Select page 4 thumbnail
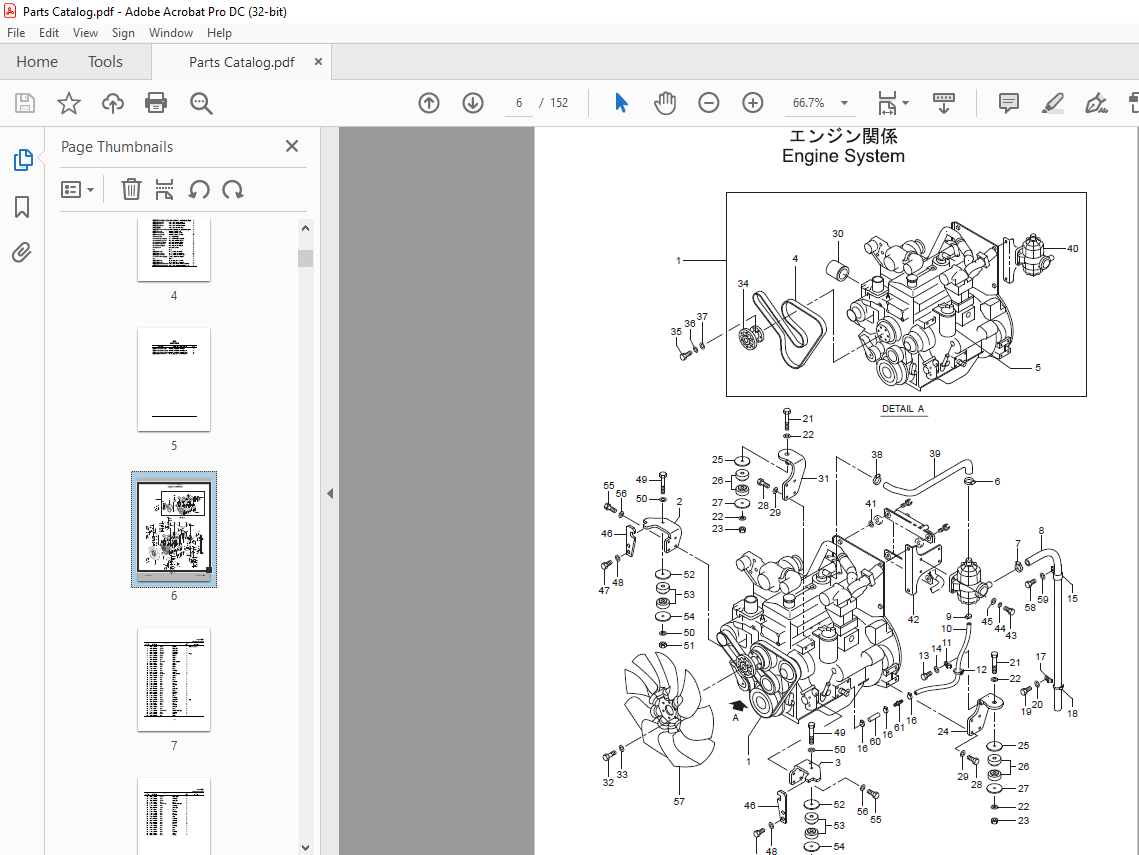This screenshot has height=855, width=1139. point(174,250)
